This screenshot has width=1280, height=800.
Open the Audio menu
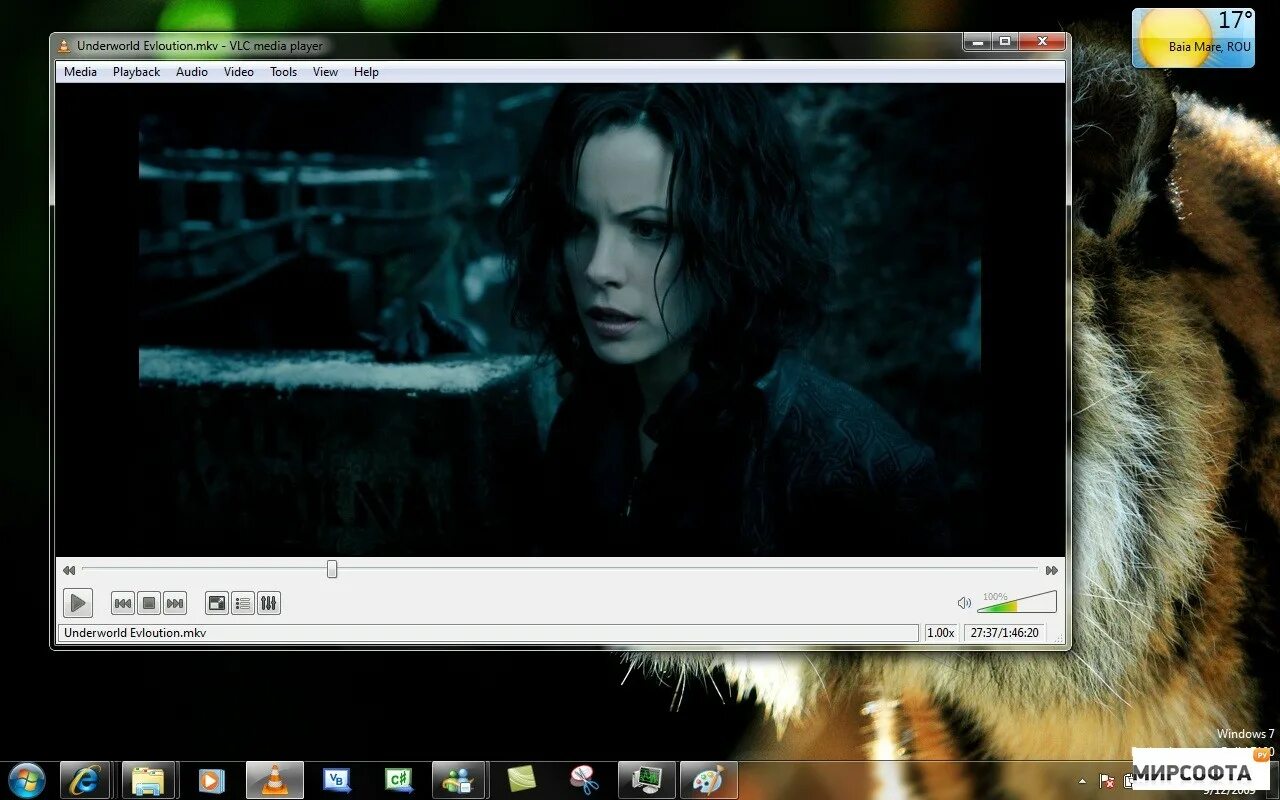pyautogui.click(x=192, y=72)
